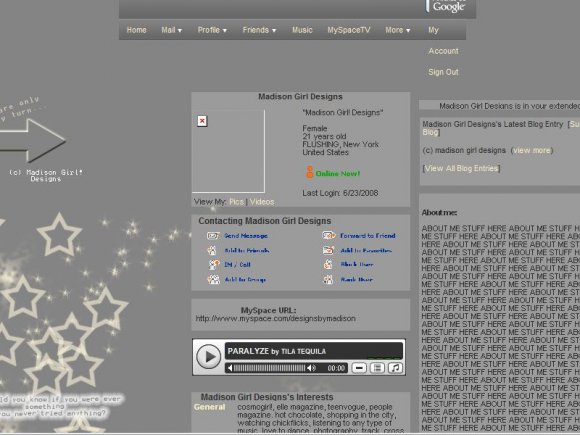580x435 pixels.
Task: Click the Send Message envelope icon
Action: (x=213, y=236)
